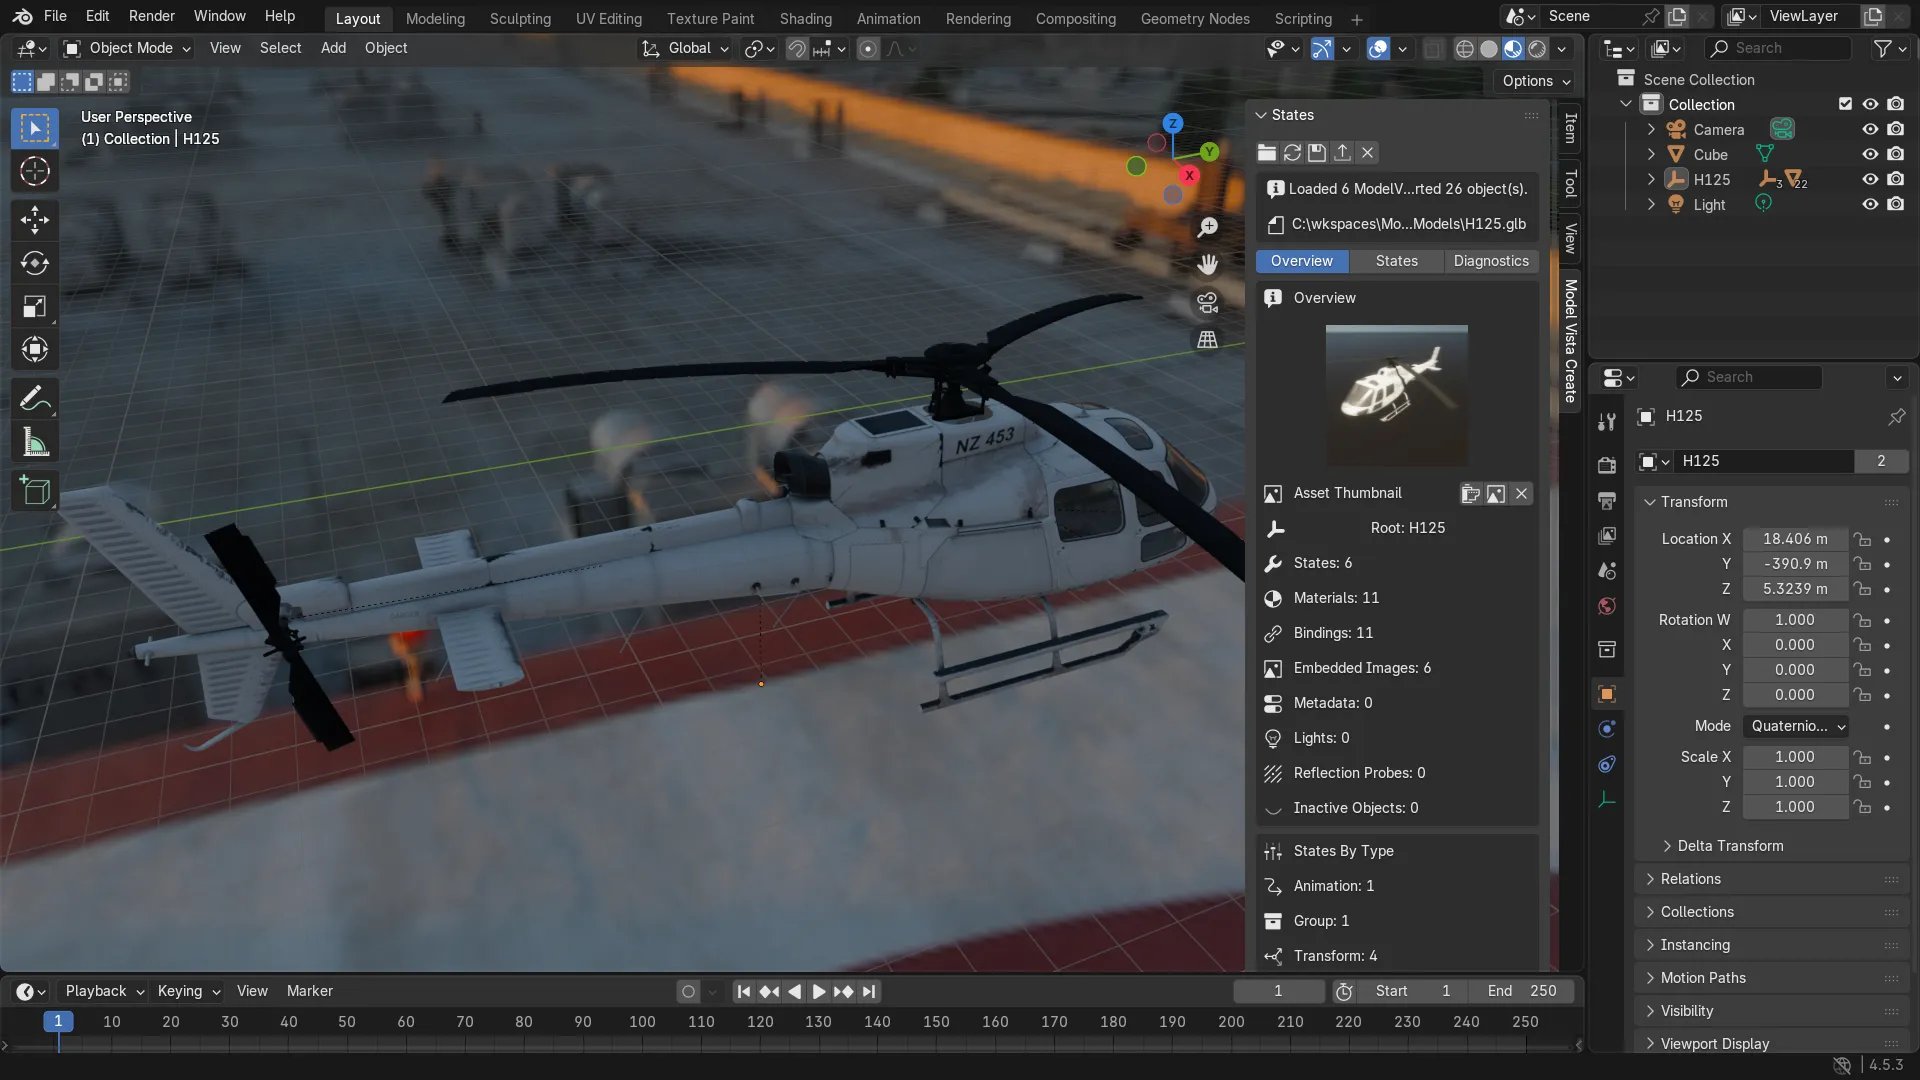
Task: Click the Location X value field
Action: coord(1795,539)
